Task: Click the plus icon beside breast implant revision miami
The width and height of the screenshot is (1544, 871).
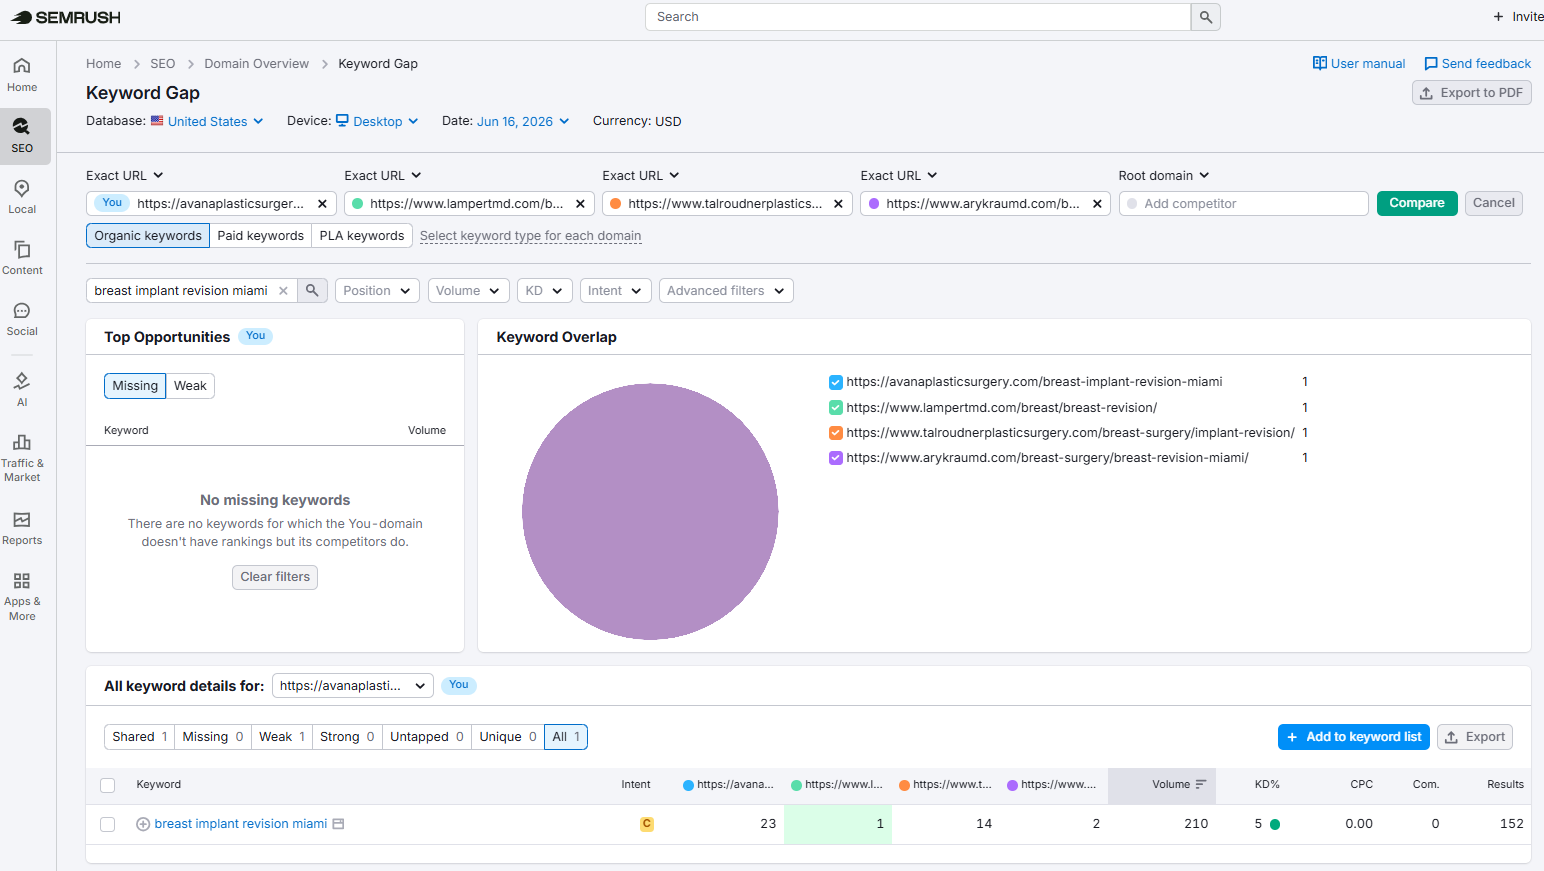Action: [x=143, y=824]
